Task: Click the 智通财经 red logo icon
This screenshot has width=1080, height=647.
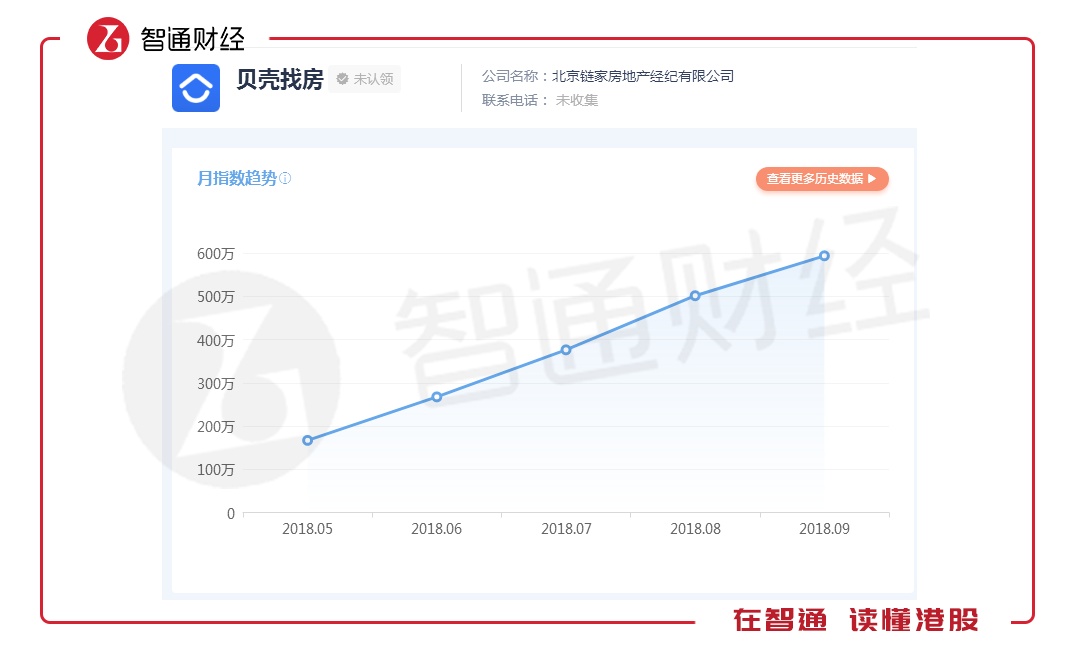Action: pyautogui.click(x=109, y=39)
